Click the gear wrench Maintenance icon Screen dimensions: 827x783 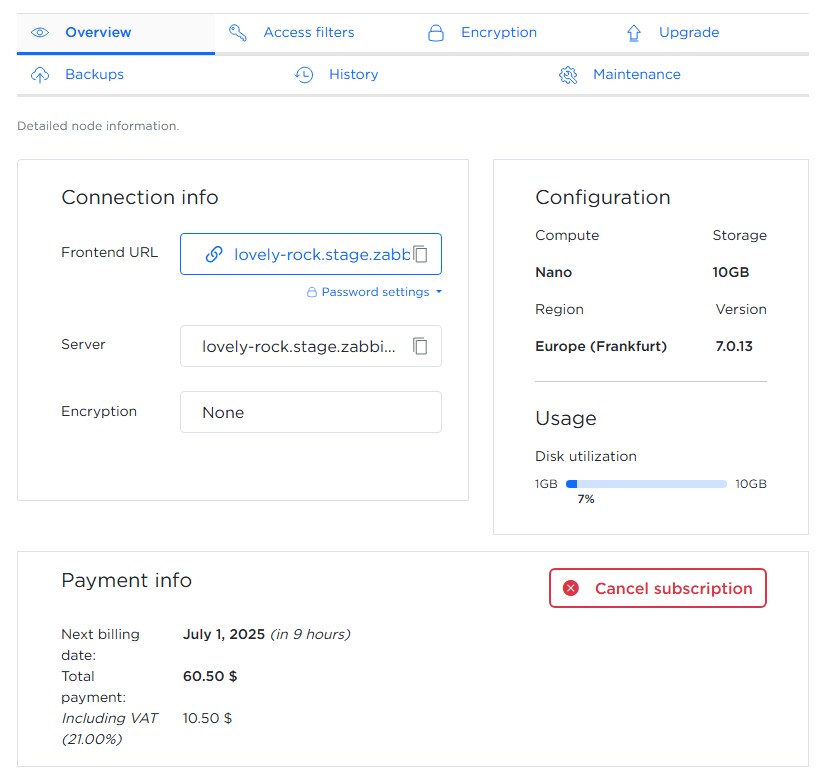[568, 75]
